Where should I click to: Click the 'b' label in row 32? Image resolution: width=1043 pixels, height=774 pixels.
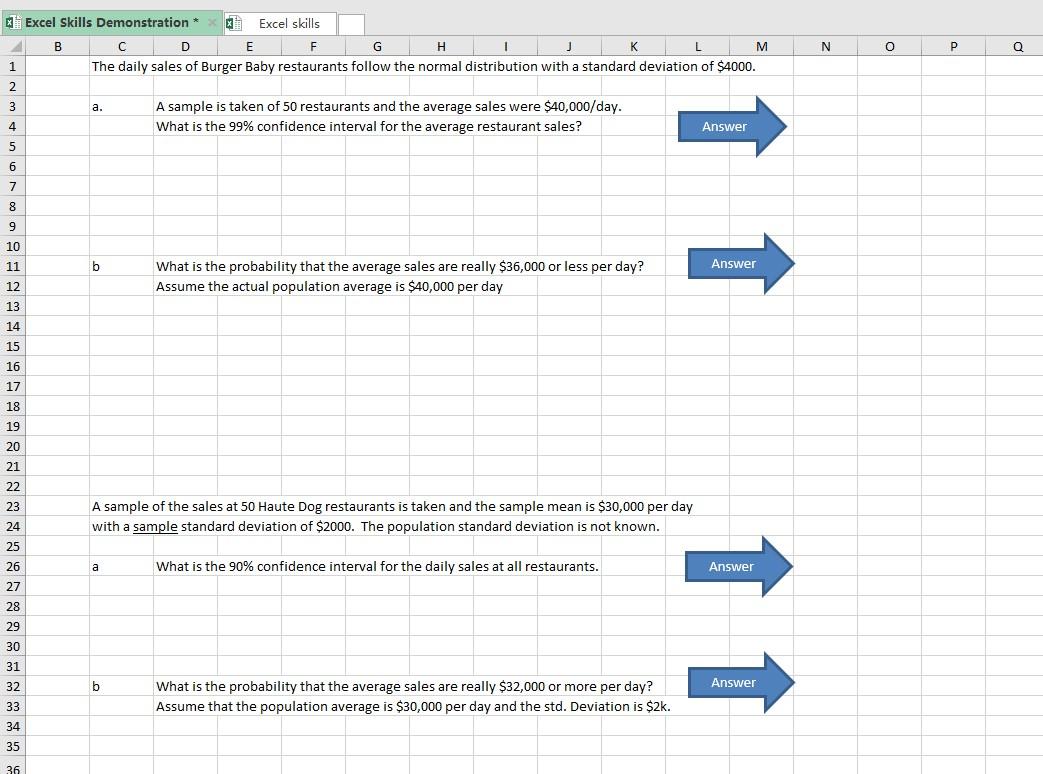(x=96, y=686)
